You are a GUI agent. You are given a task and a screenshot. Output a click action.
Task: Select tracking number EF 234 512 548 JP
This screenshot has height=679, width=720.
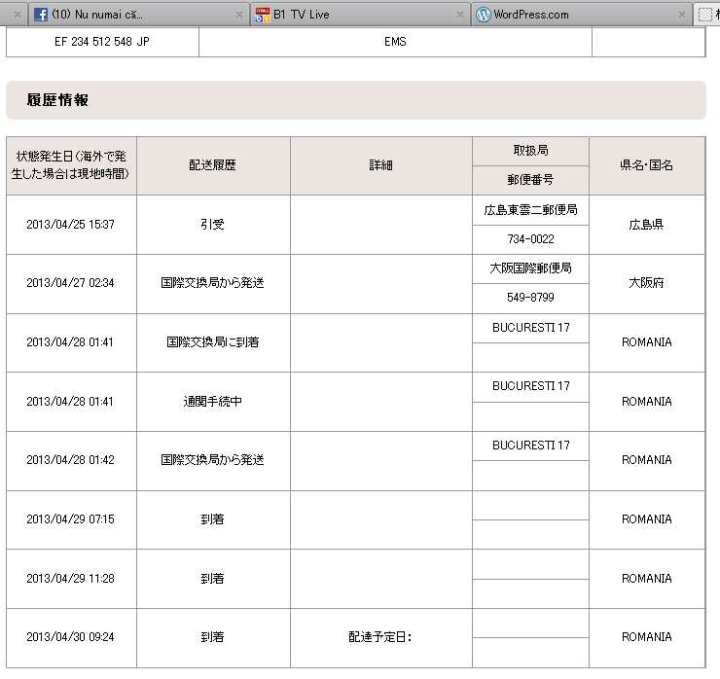102,42
